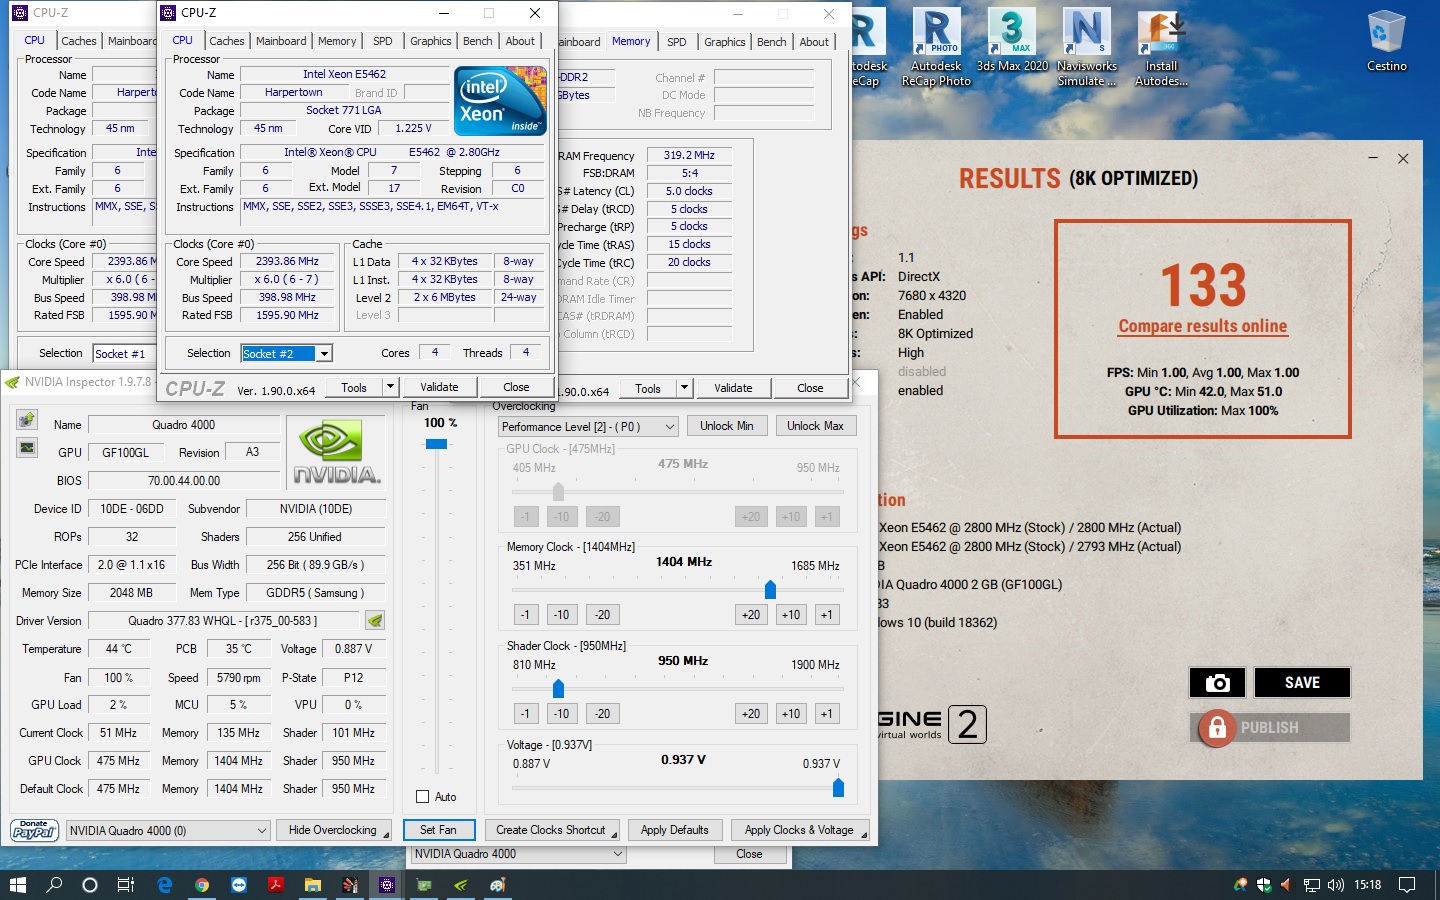This screenshot has height=900, width=1440.
Task: Open the Graphics tab in front CPU-Z
Action: 431,41
